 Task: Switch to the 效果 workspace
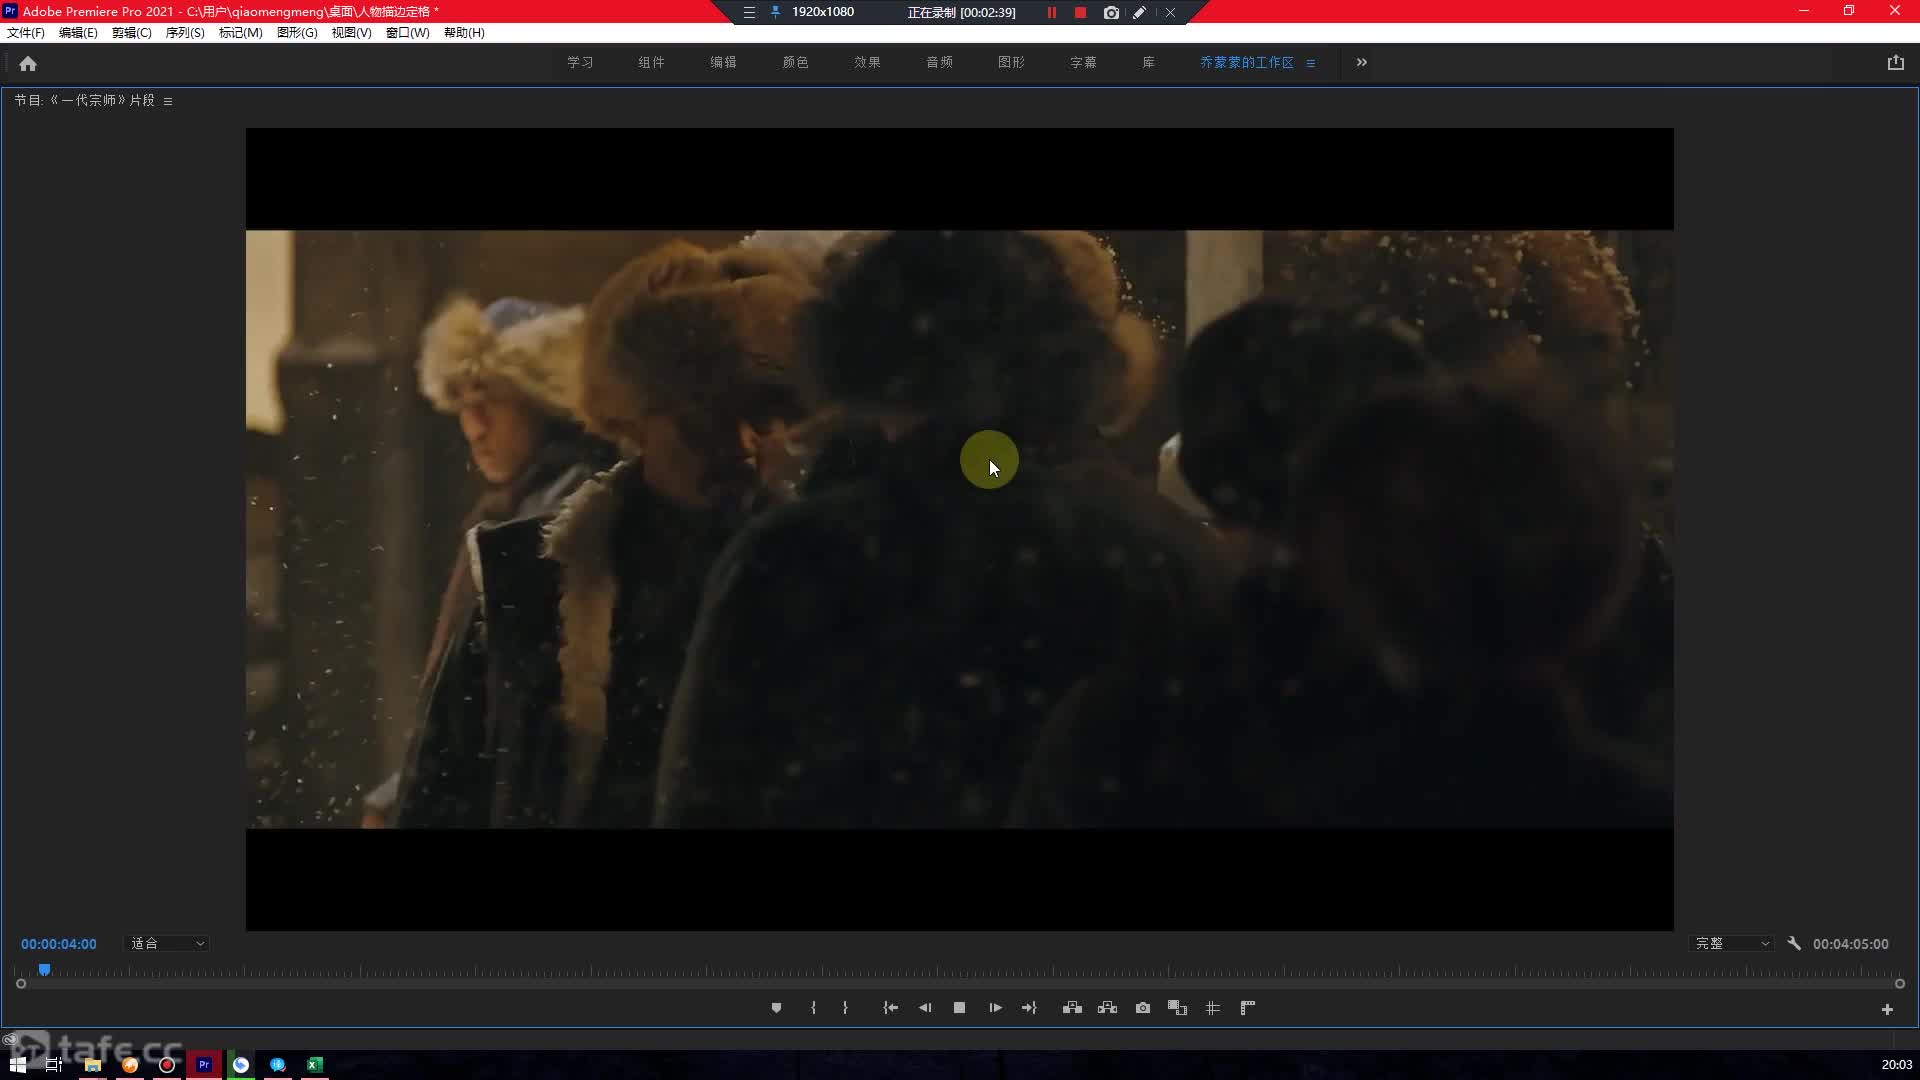point(868,62)
